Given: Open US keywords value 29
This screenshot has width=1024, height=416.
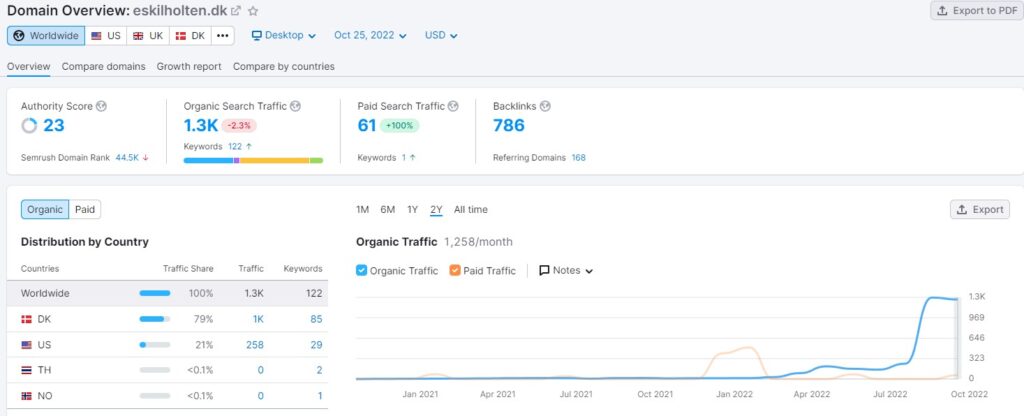Looking at the screenshot, I should (316, 345).
